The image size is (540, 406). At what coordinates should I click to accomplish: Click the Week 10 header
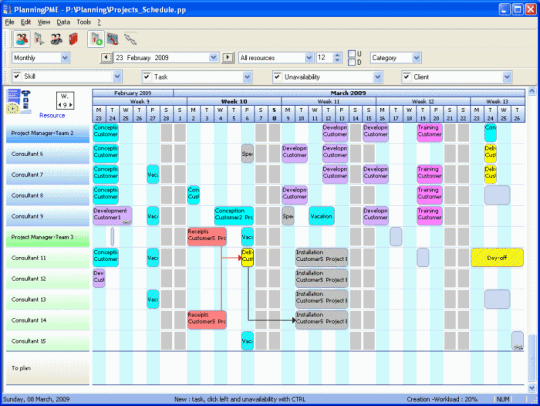(234, 101)
